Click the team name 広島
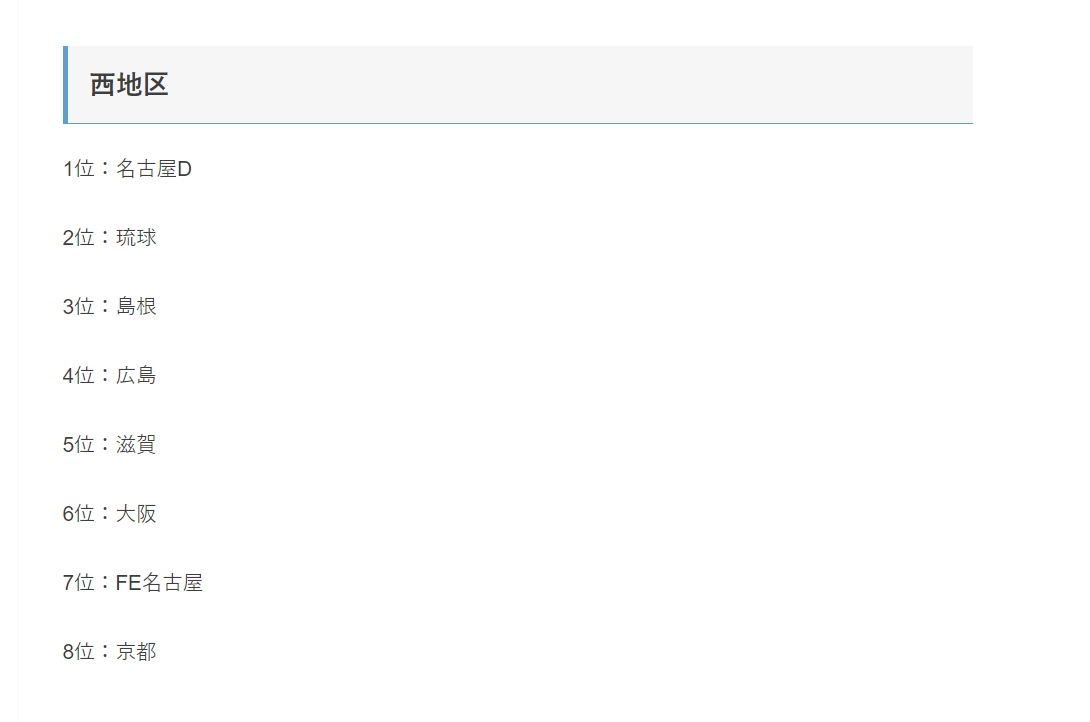 pos(136,375)
